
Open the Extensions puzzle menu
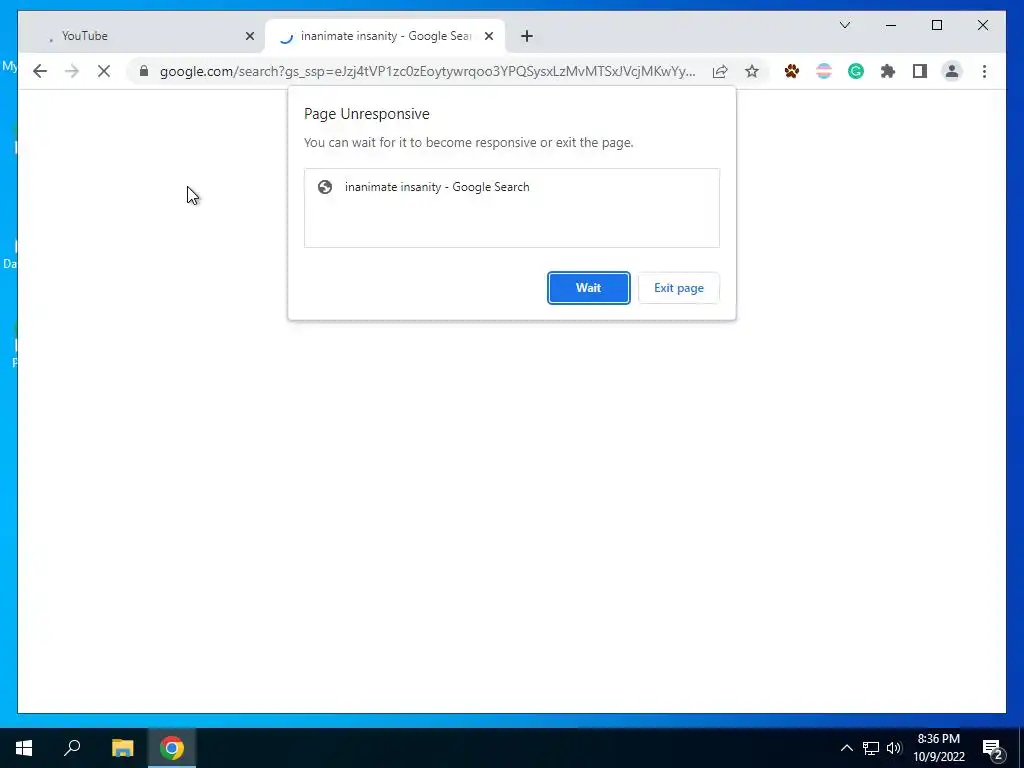[888, 71]
